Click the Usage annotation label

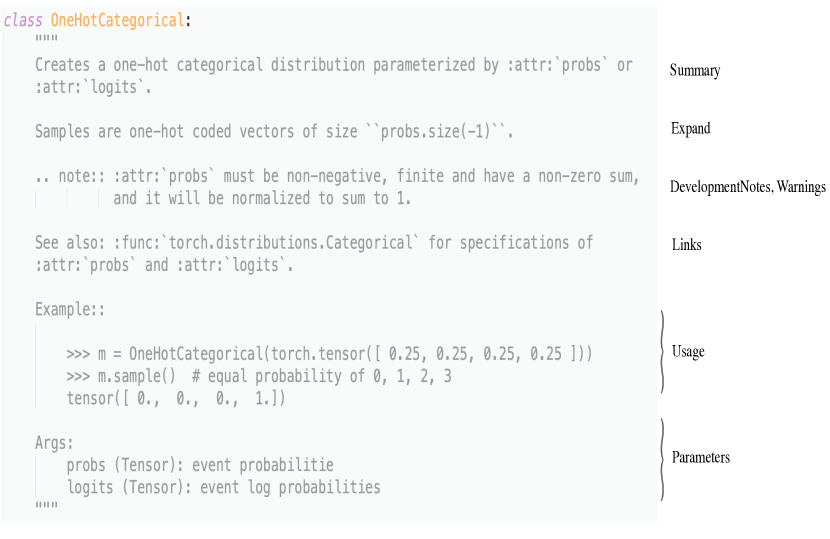688,352
